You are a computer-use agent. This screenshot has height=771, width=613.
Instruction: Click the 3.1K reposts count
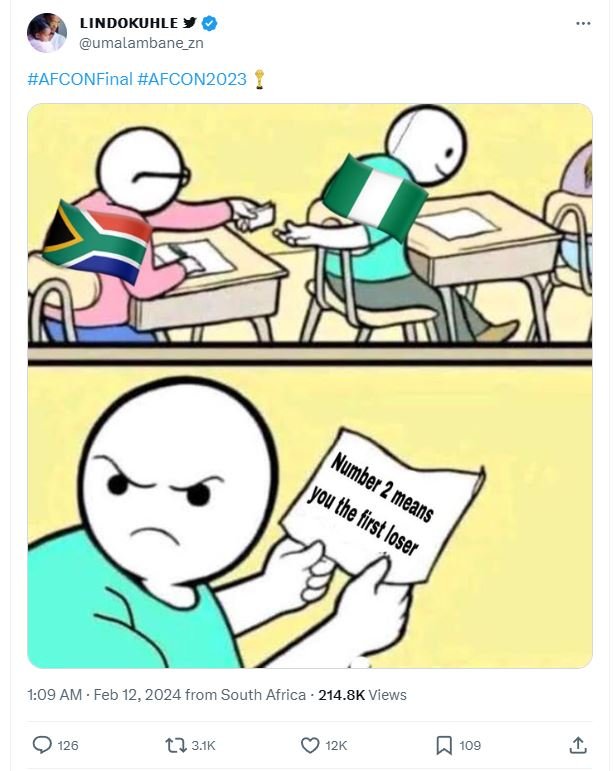[x=204, y=745]
